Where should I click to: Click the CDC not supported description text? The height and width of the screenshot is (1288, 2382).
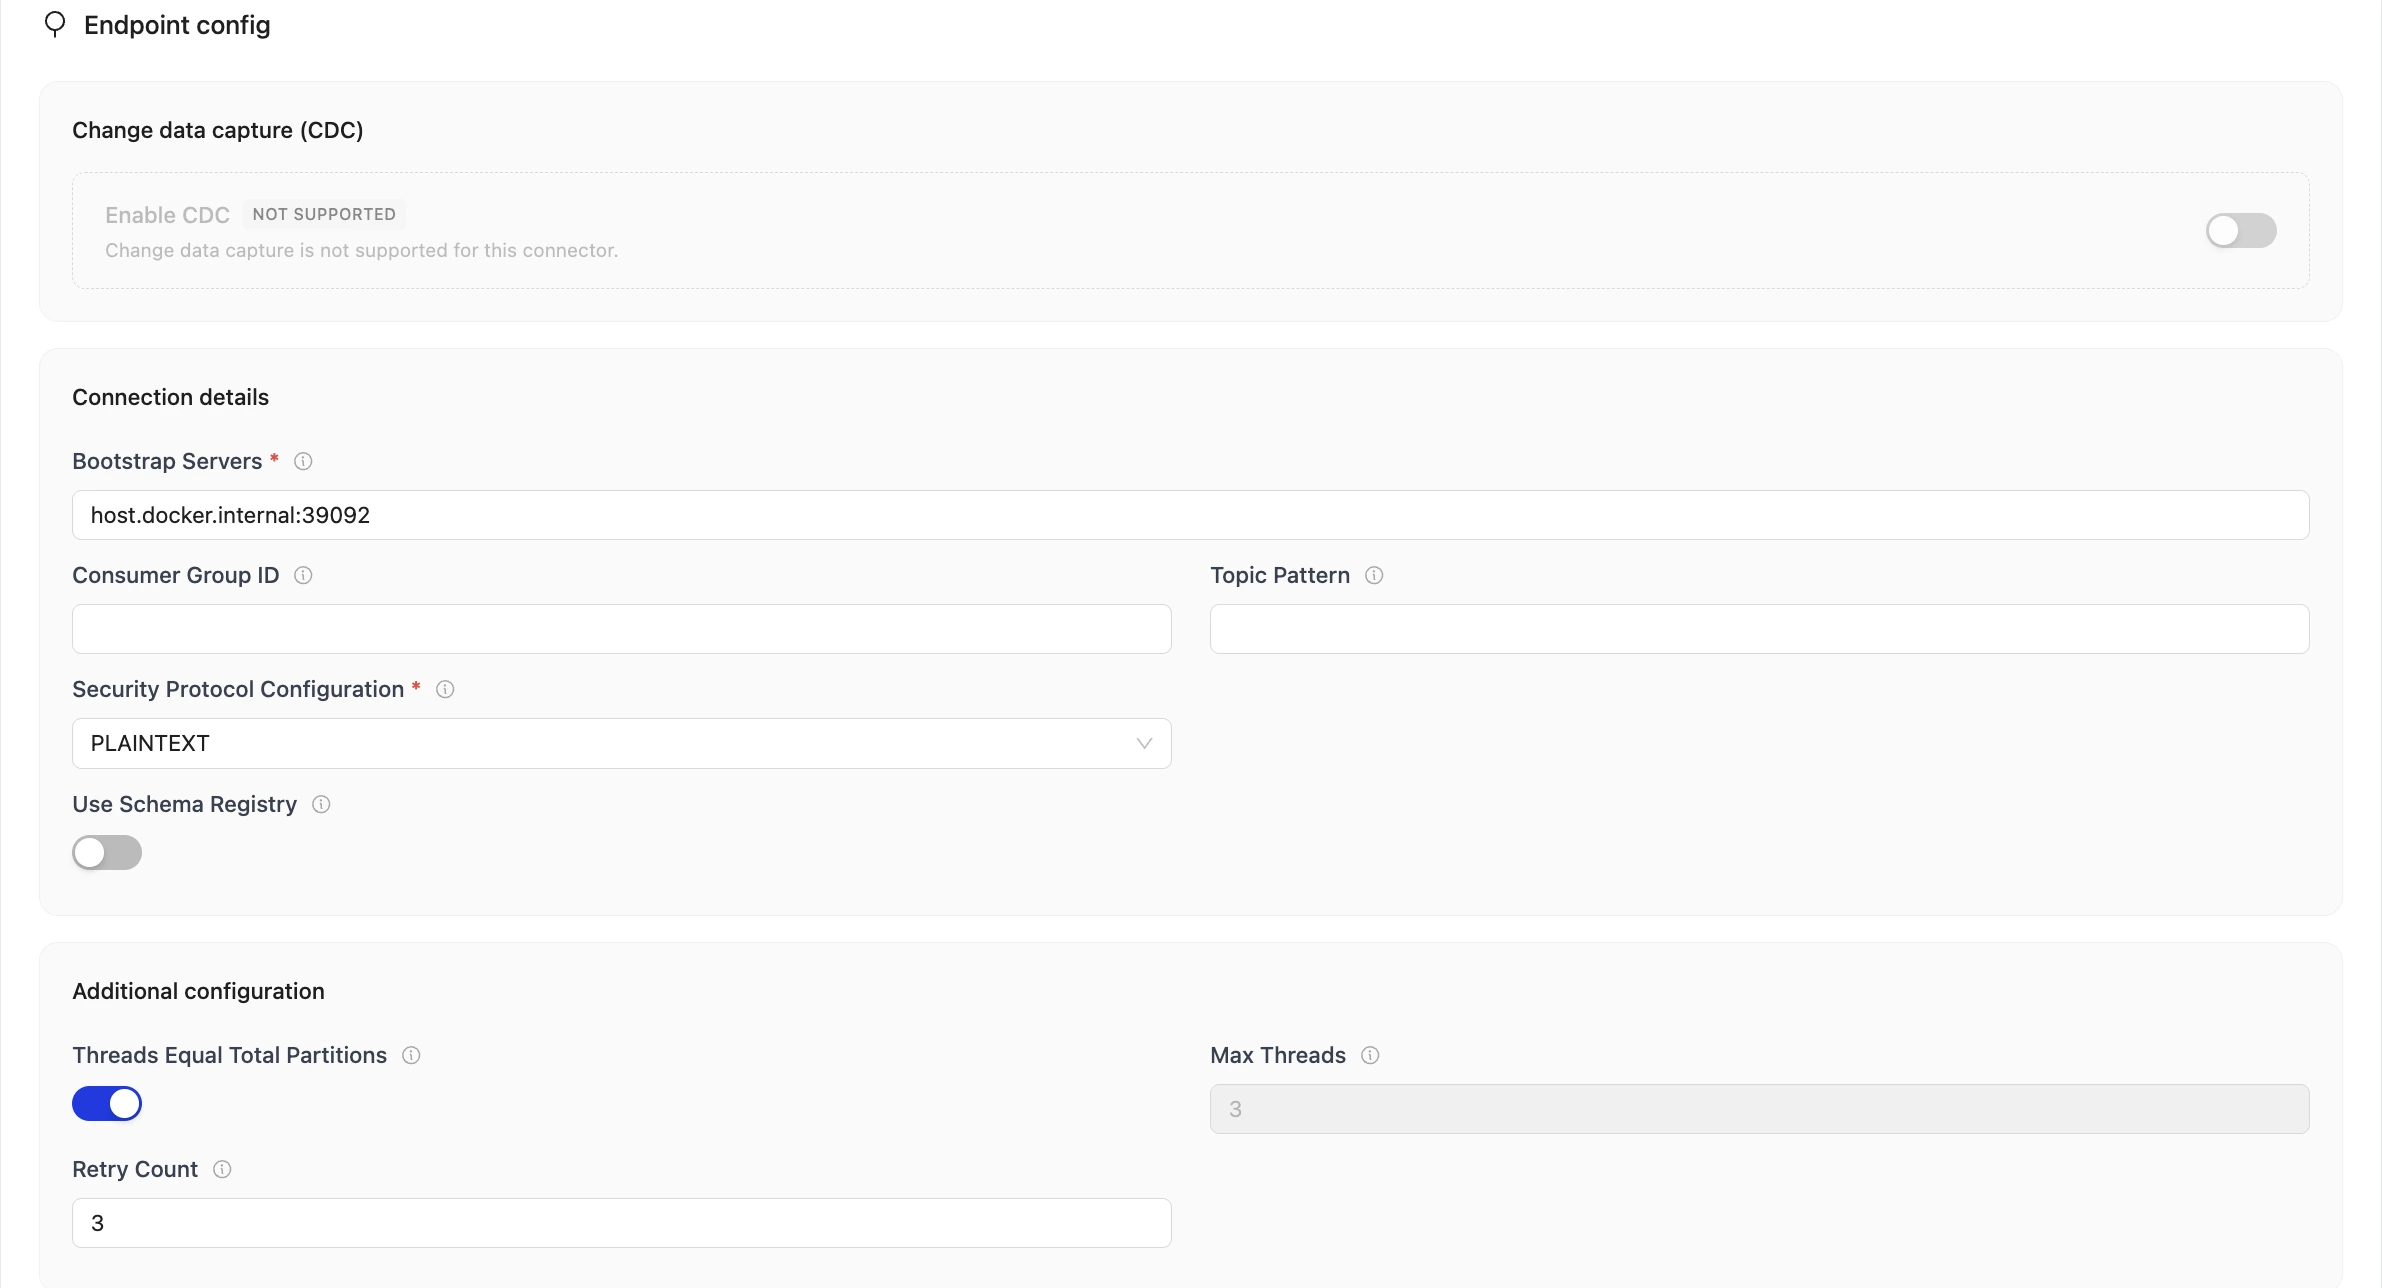coord(361,250)
